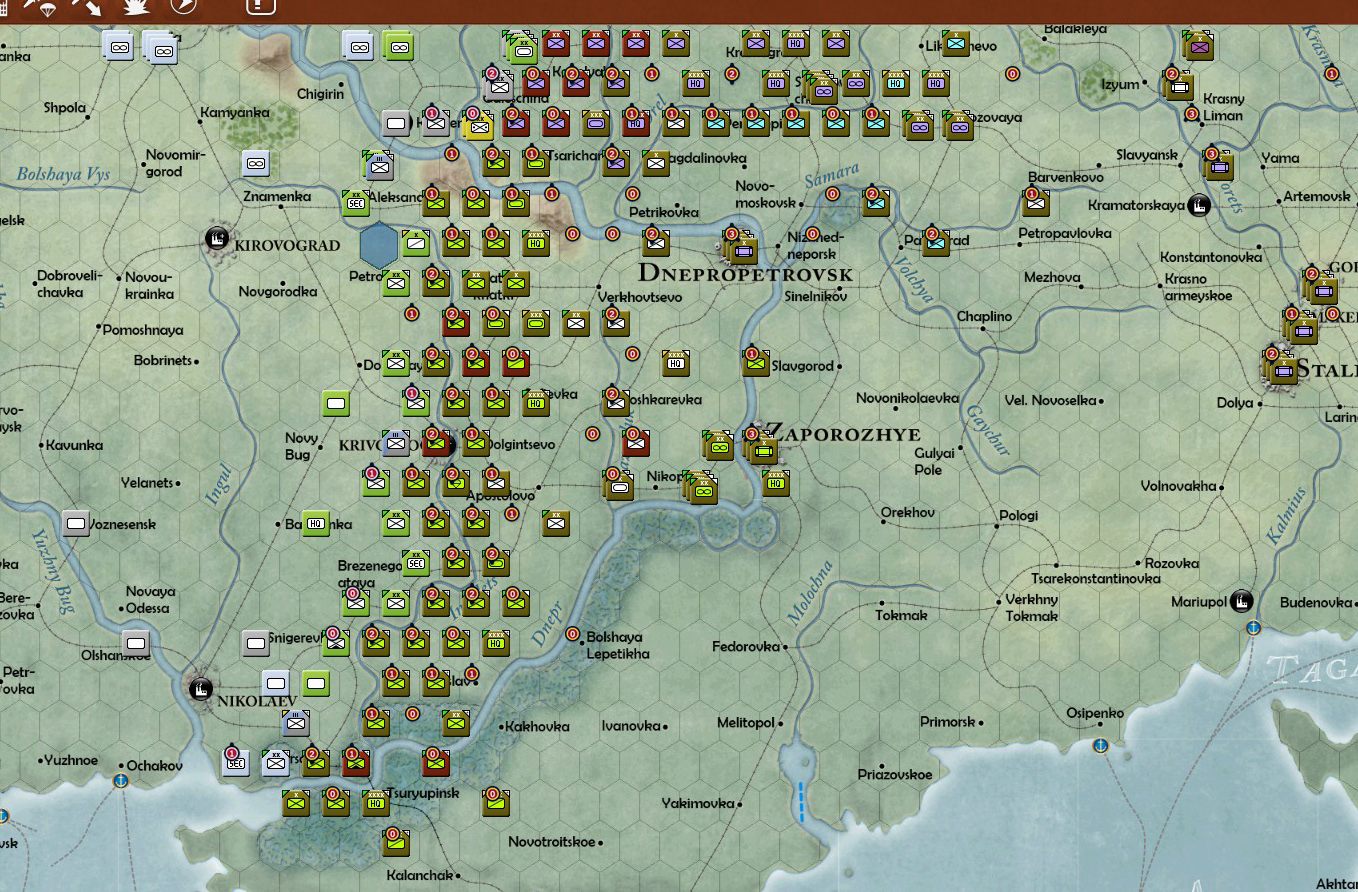
Task: Click the explosion attack mode toolbar icon
Action: (137, 6)
